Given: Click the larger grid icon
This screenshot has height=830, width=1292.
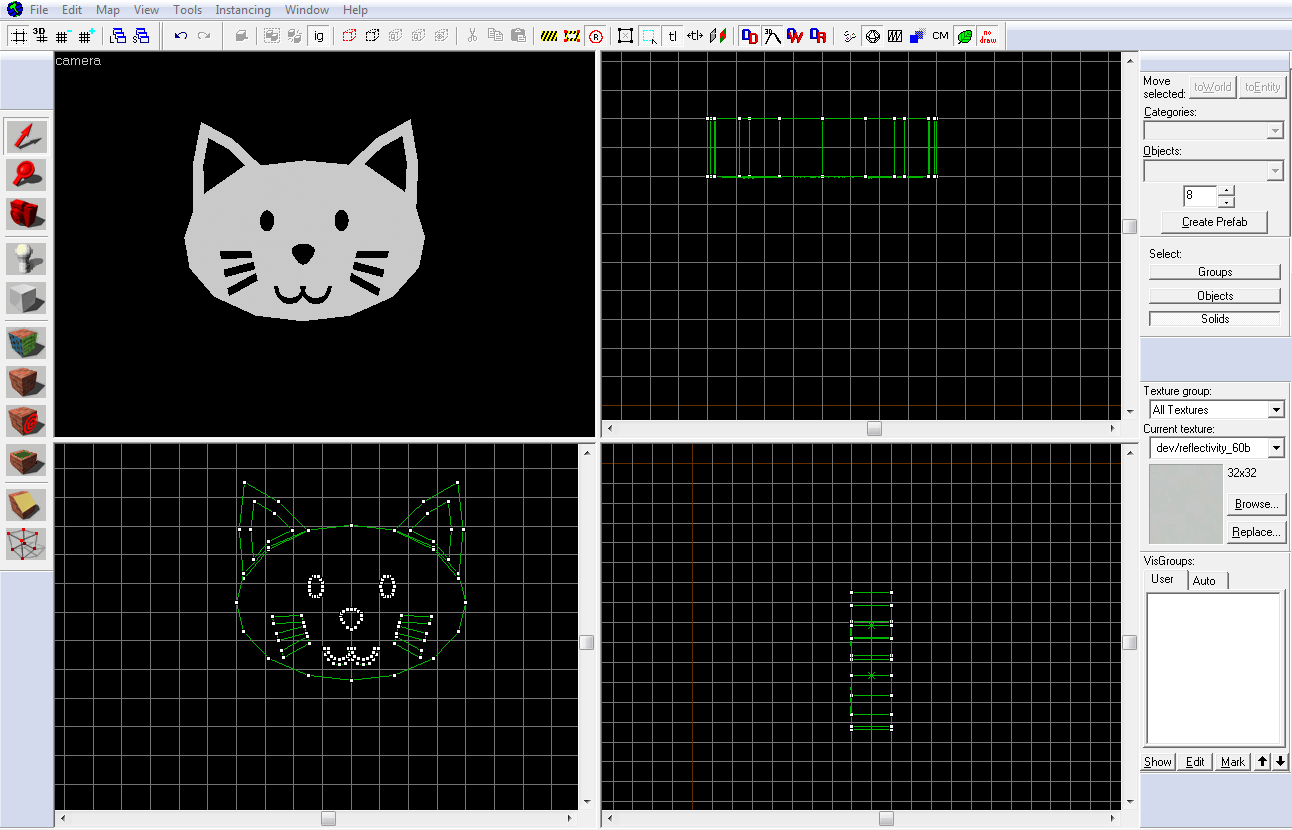Looking at the screenshot, I should [86, 36].
